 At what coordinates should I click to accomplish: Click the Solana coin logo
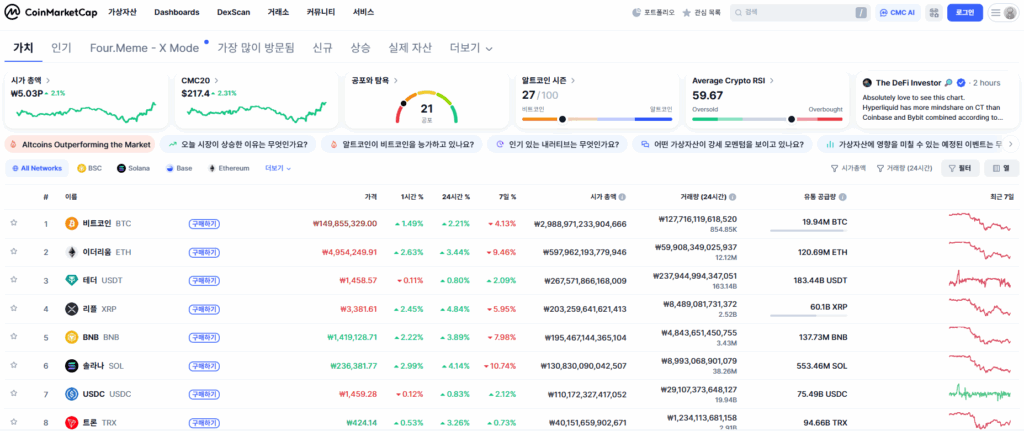coord(71,366)
